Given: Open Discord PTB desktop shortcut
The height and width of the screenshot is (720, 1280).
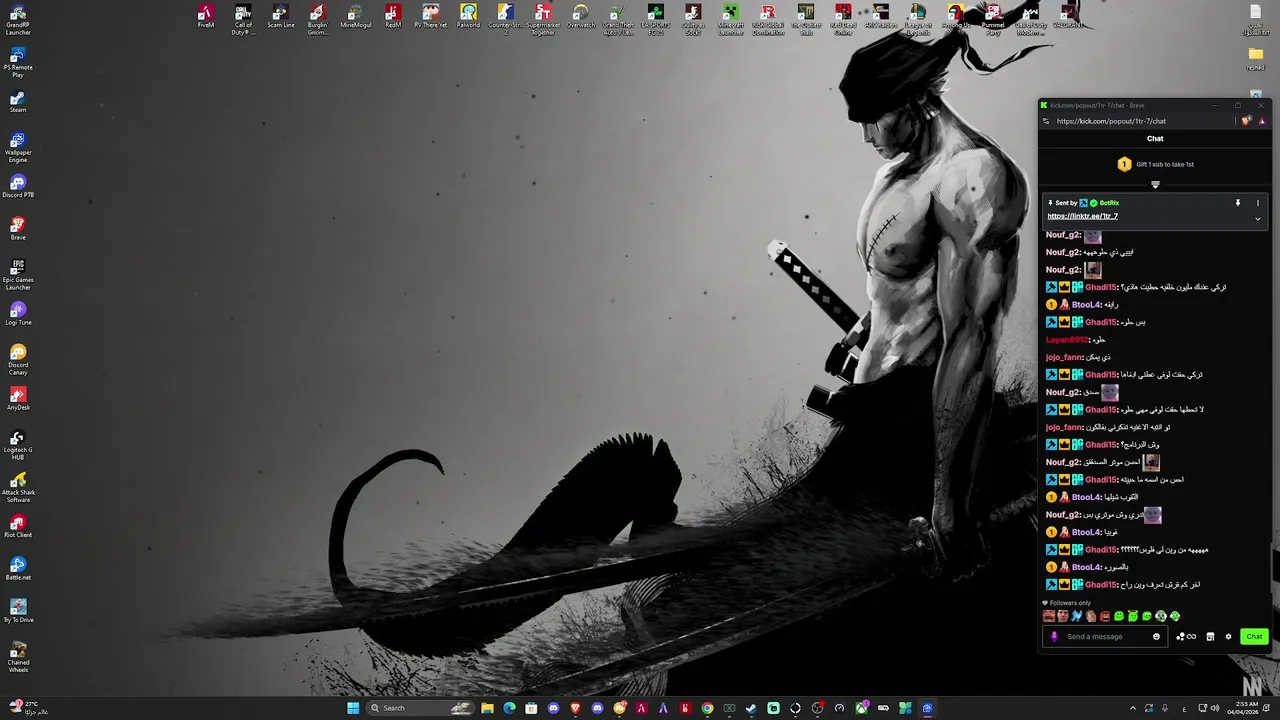Looking at the screenshot, I should (18, 187).
